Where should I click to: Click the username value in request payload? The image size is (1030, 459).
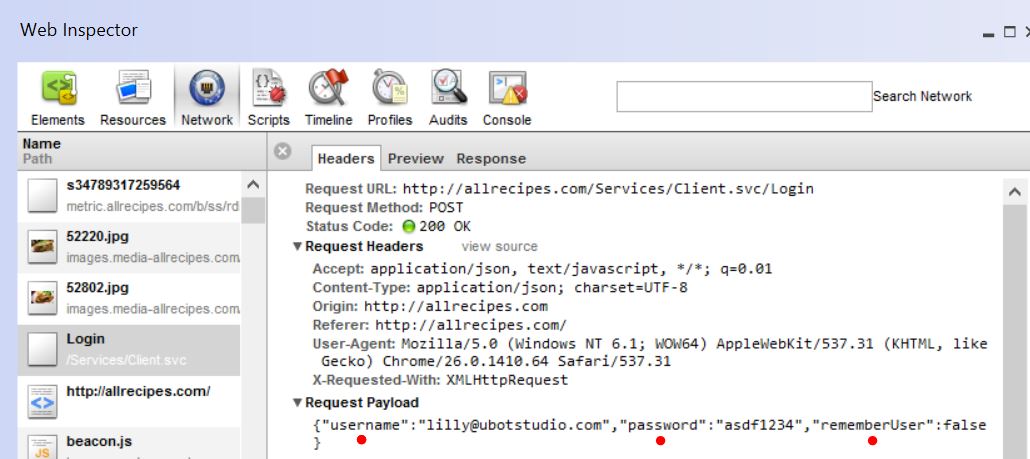(x=515, y=426)
